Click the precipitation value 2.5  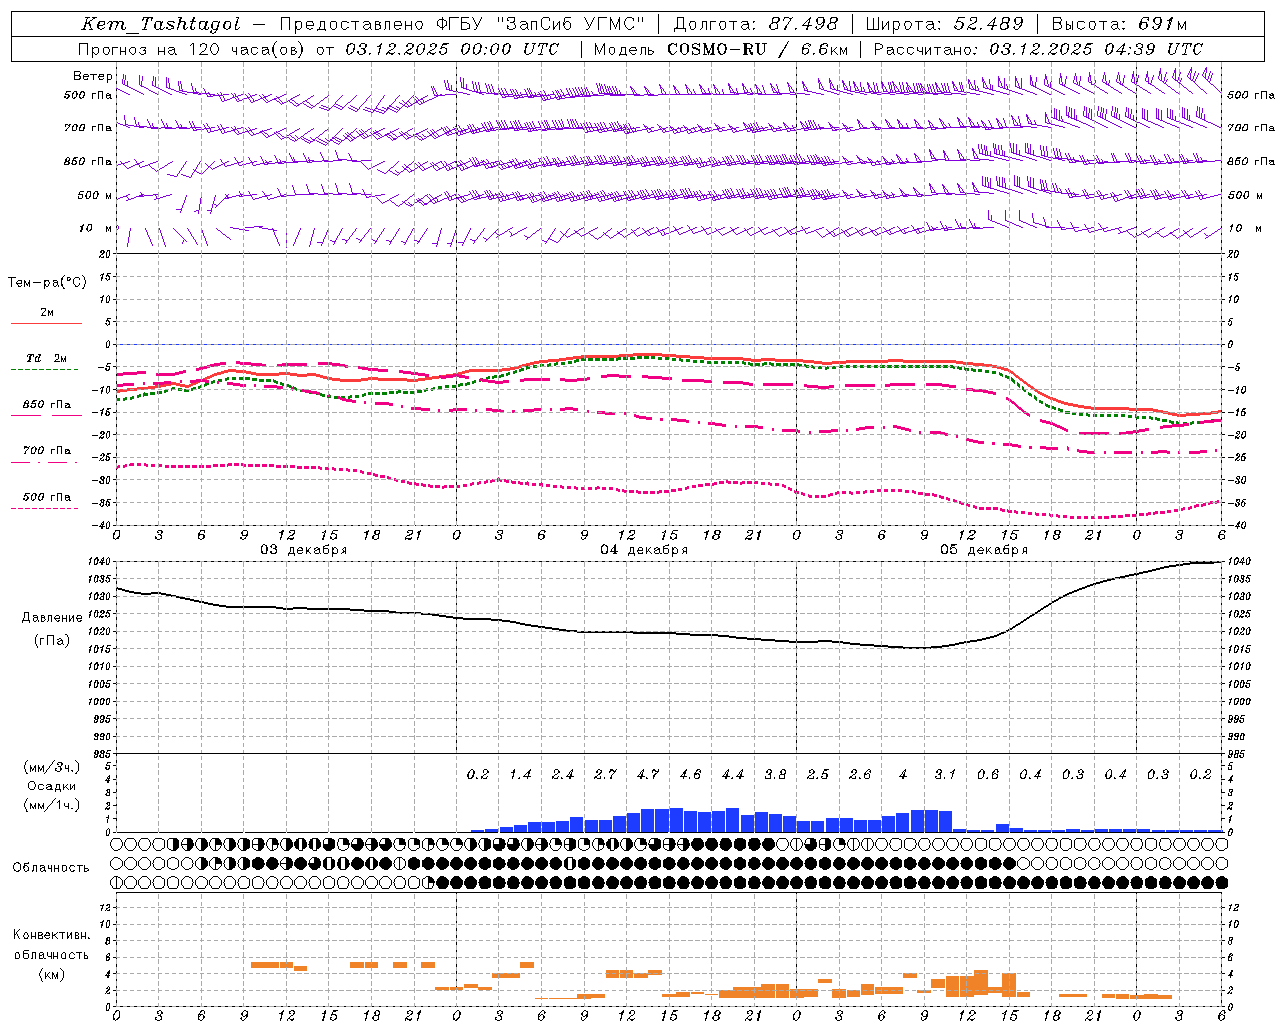point(818,775)
